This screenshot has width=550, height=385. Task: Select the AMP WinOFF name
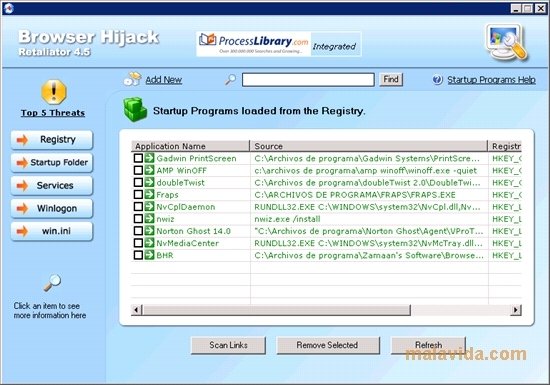182,170
